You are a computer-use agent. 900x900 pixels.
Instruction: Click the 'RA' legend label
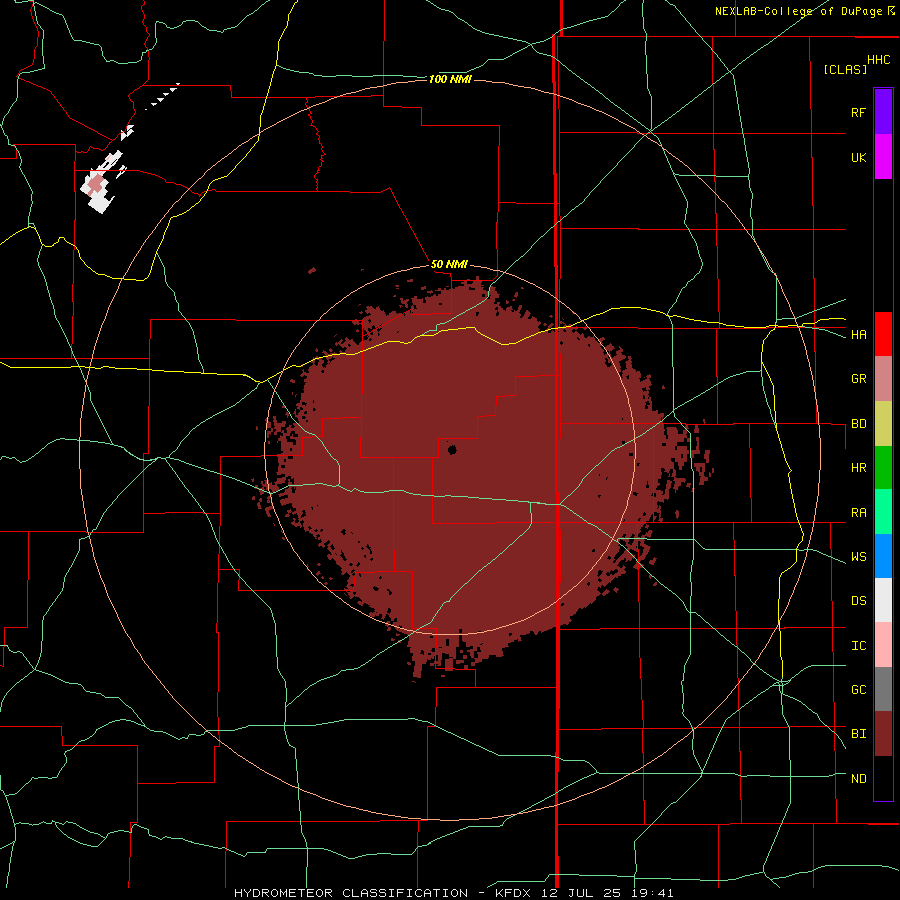click(x=858, y=513)
